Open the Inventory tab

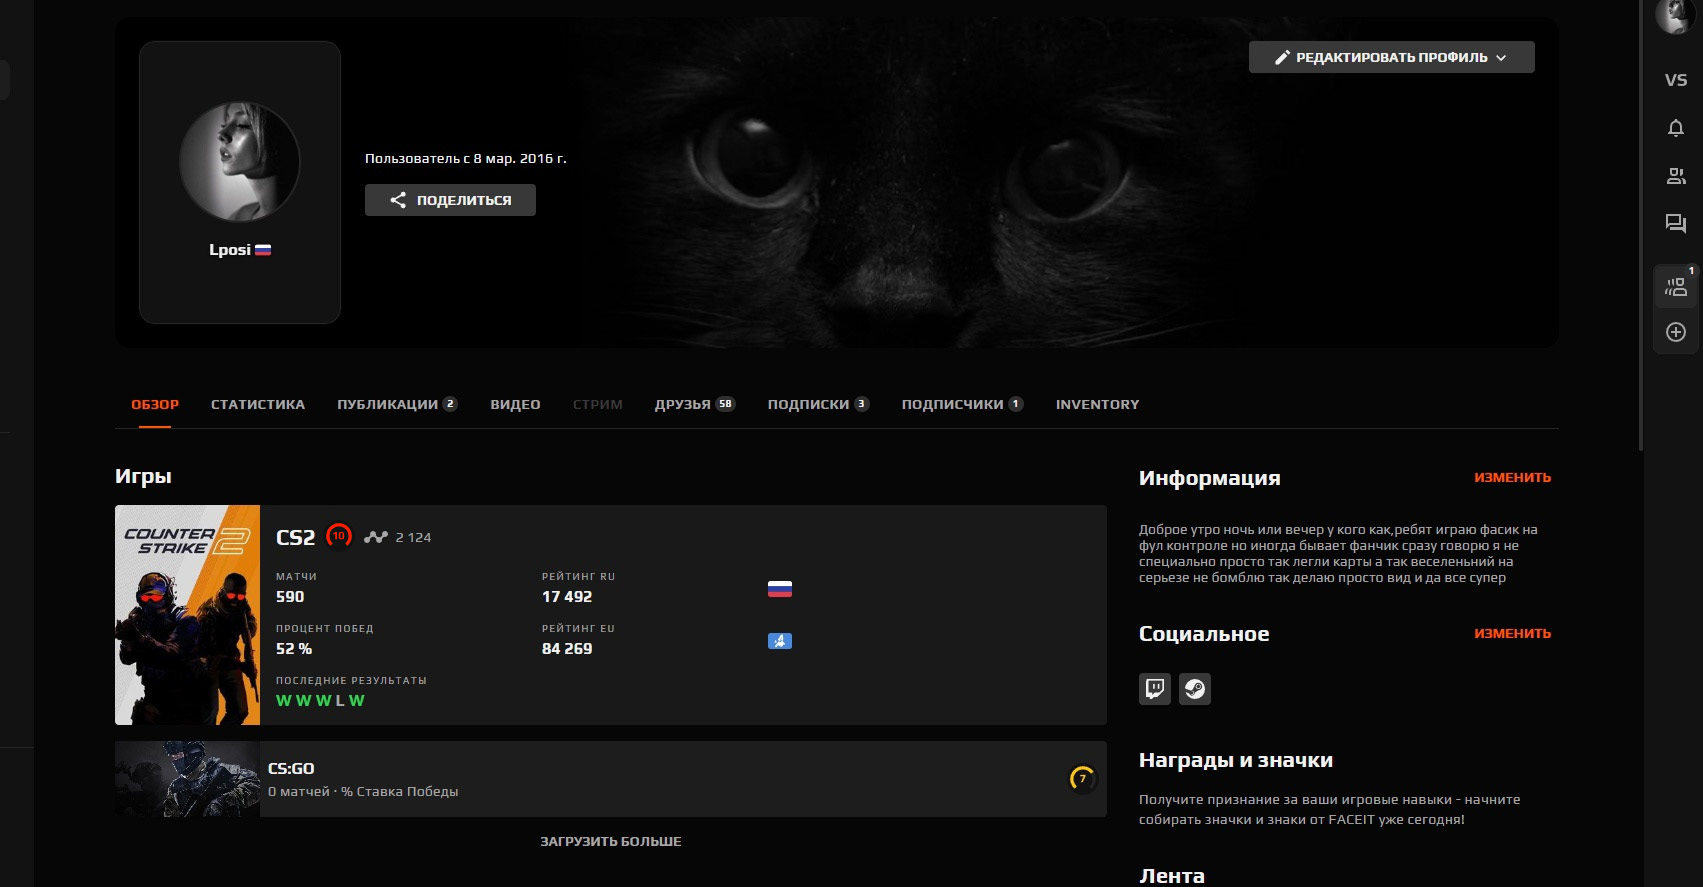point(1098,405)
